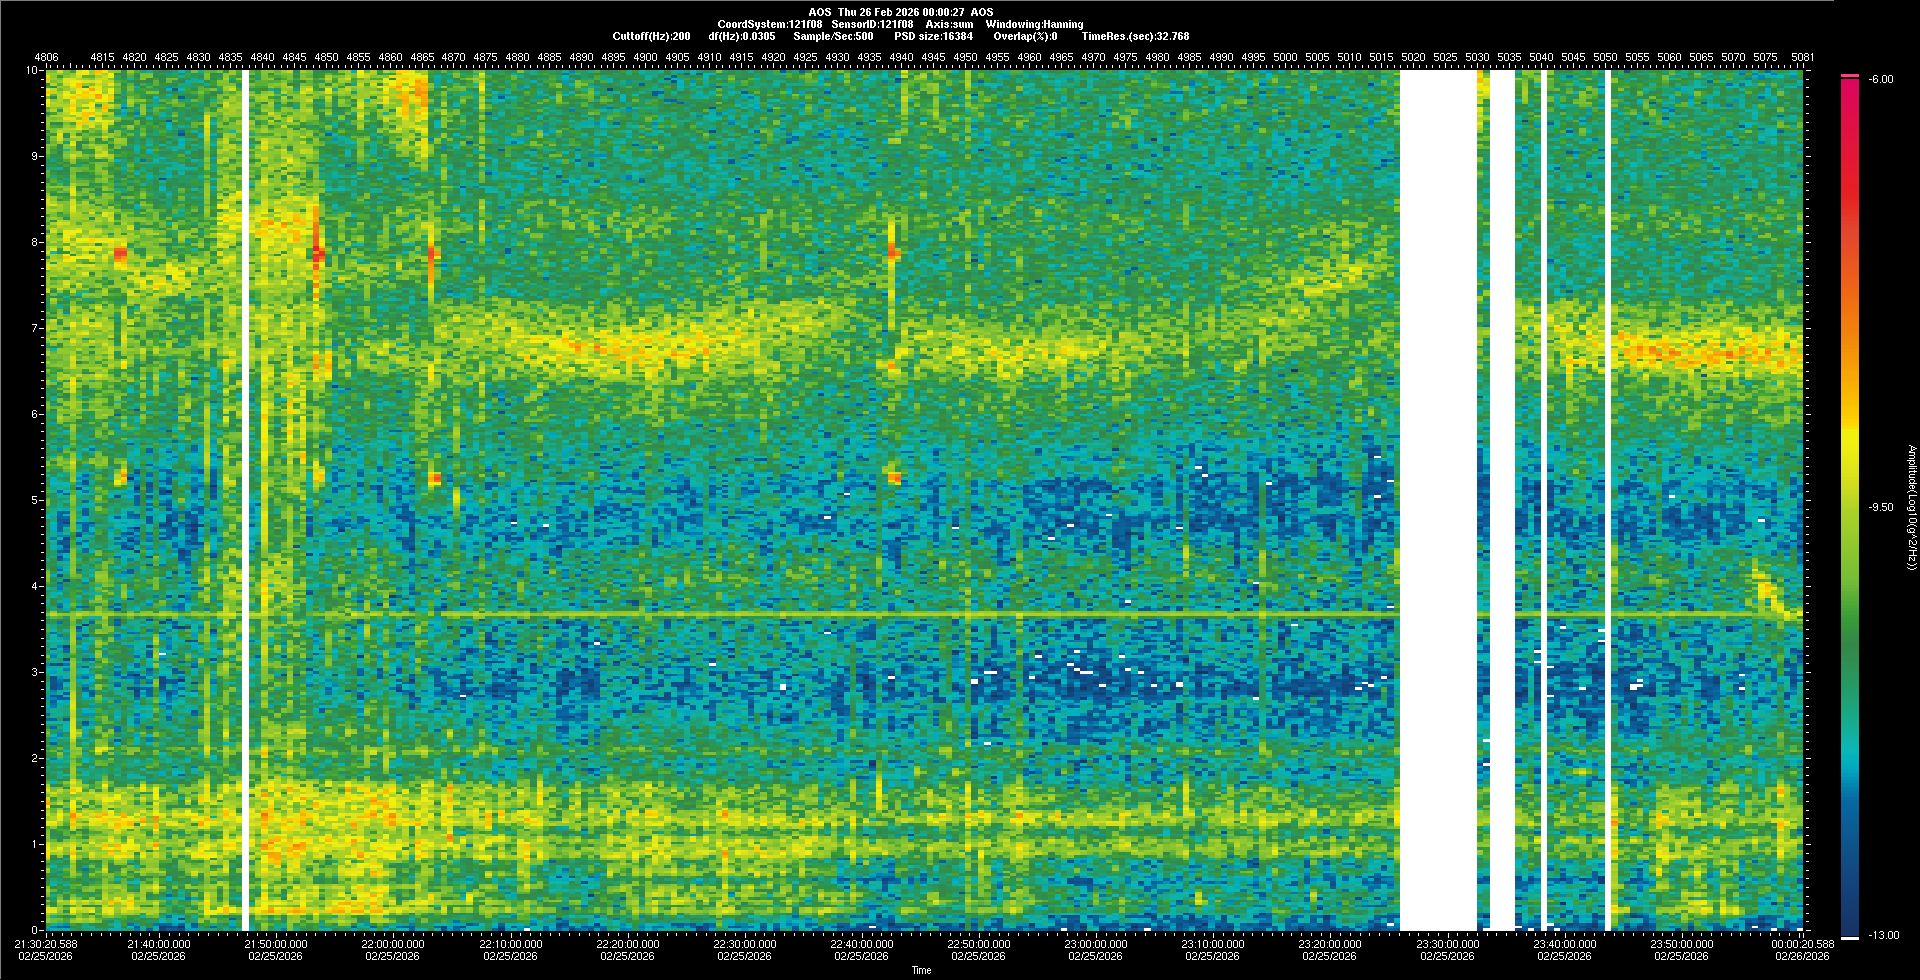1920x980 pixels.
Task: Click the "SensorID:121f08" header text
Action: 873,24
